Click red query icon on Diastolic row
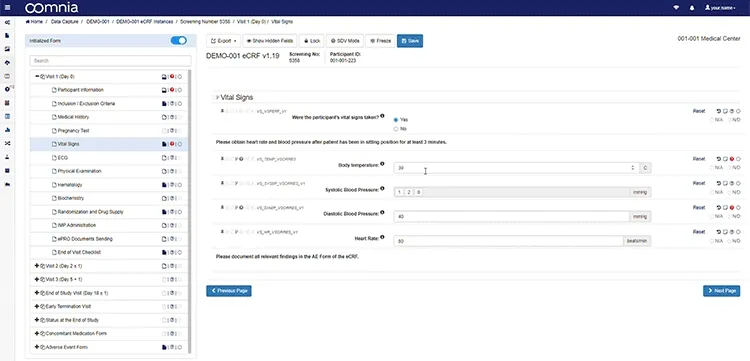 pyautogui.click(x=732, y=208)
